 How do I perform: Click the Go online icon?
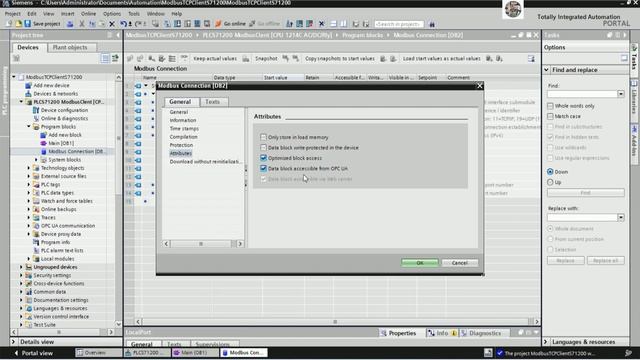tap(218, 24)
